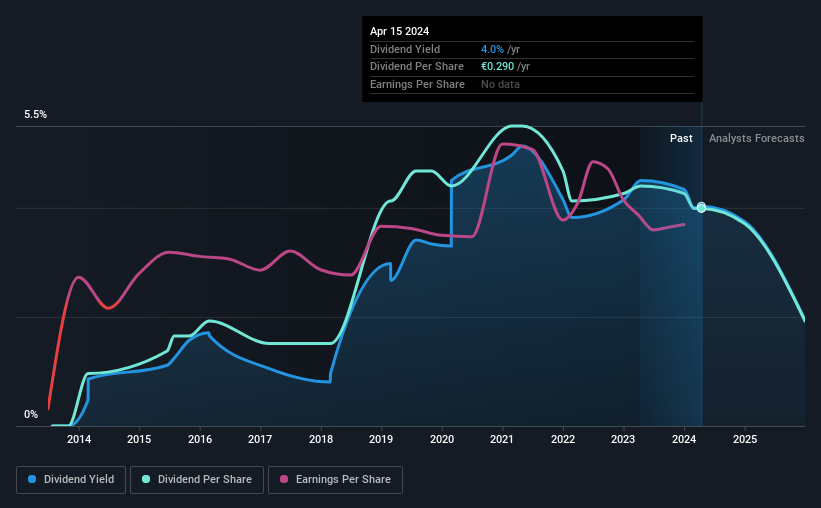
Task: Toggle the Dividend Yield legend item
Action: coord(72,480)
